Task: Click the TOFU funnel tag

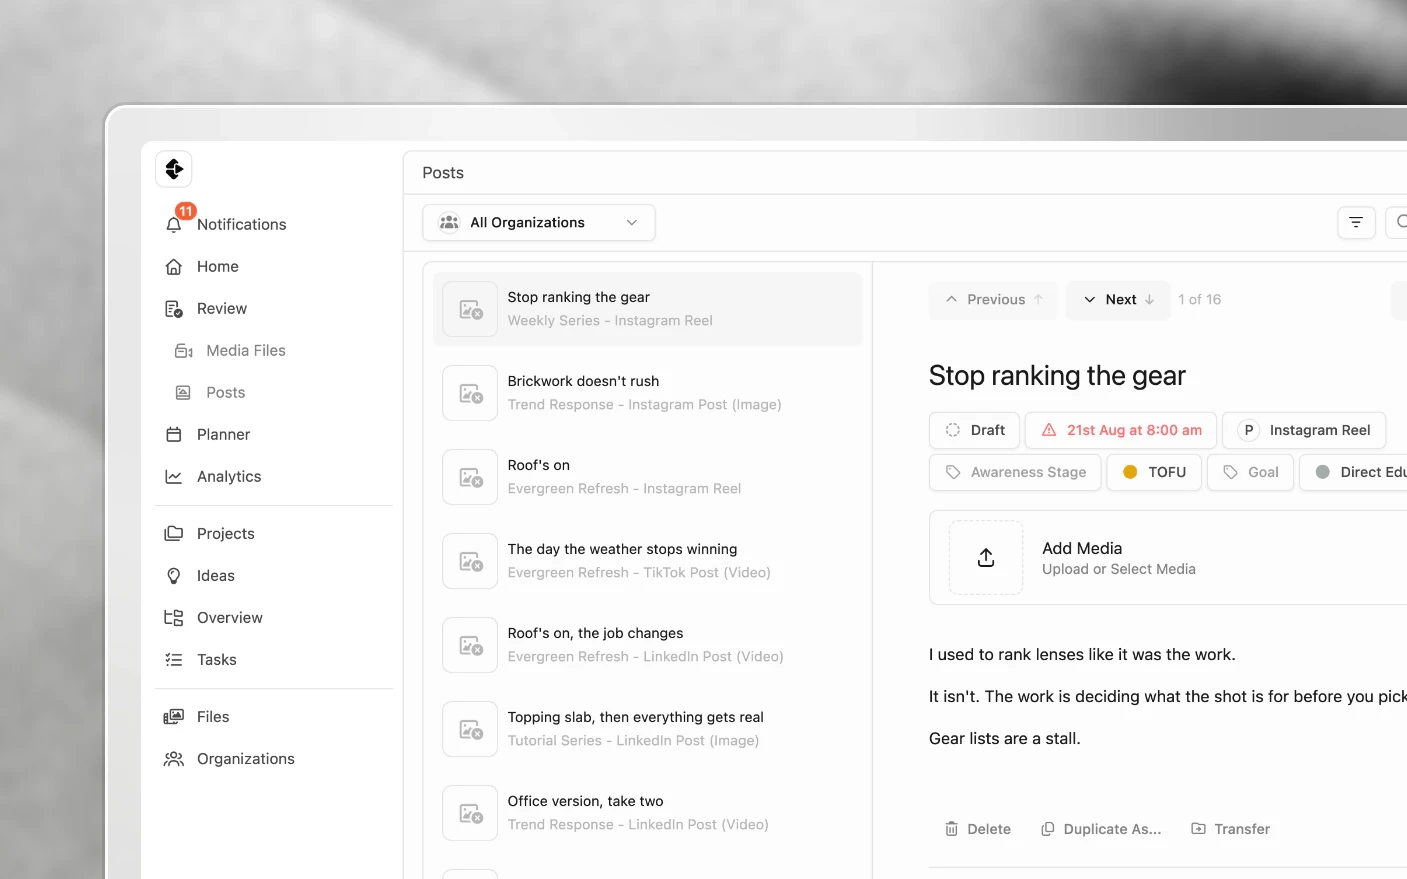Action: click(1154, 473)
